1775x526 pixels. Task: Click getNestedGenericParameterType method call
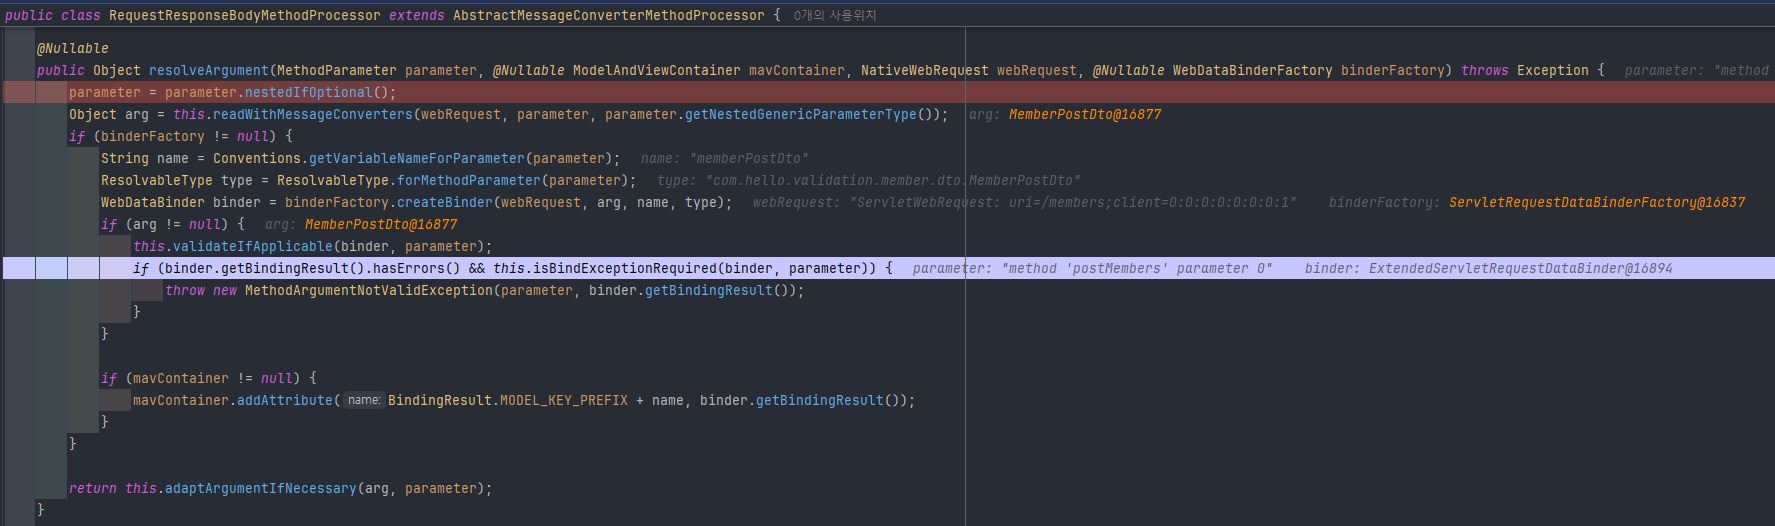(801, 114)
